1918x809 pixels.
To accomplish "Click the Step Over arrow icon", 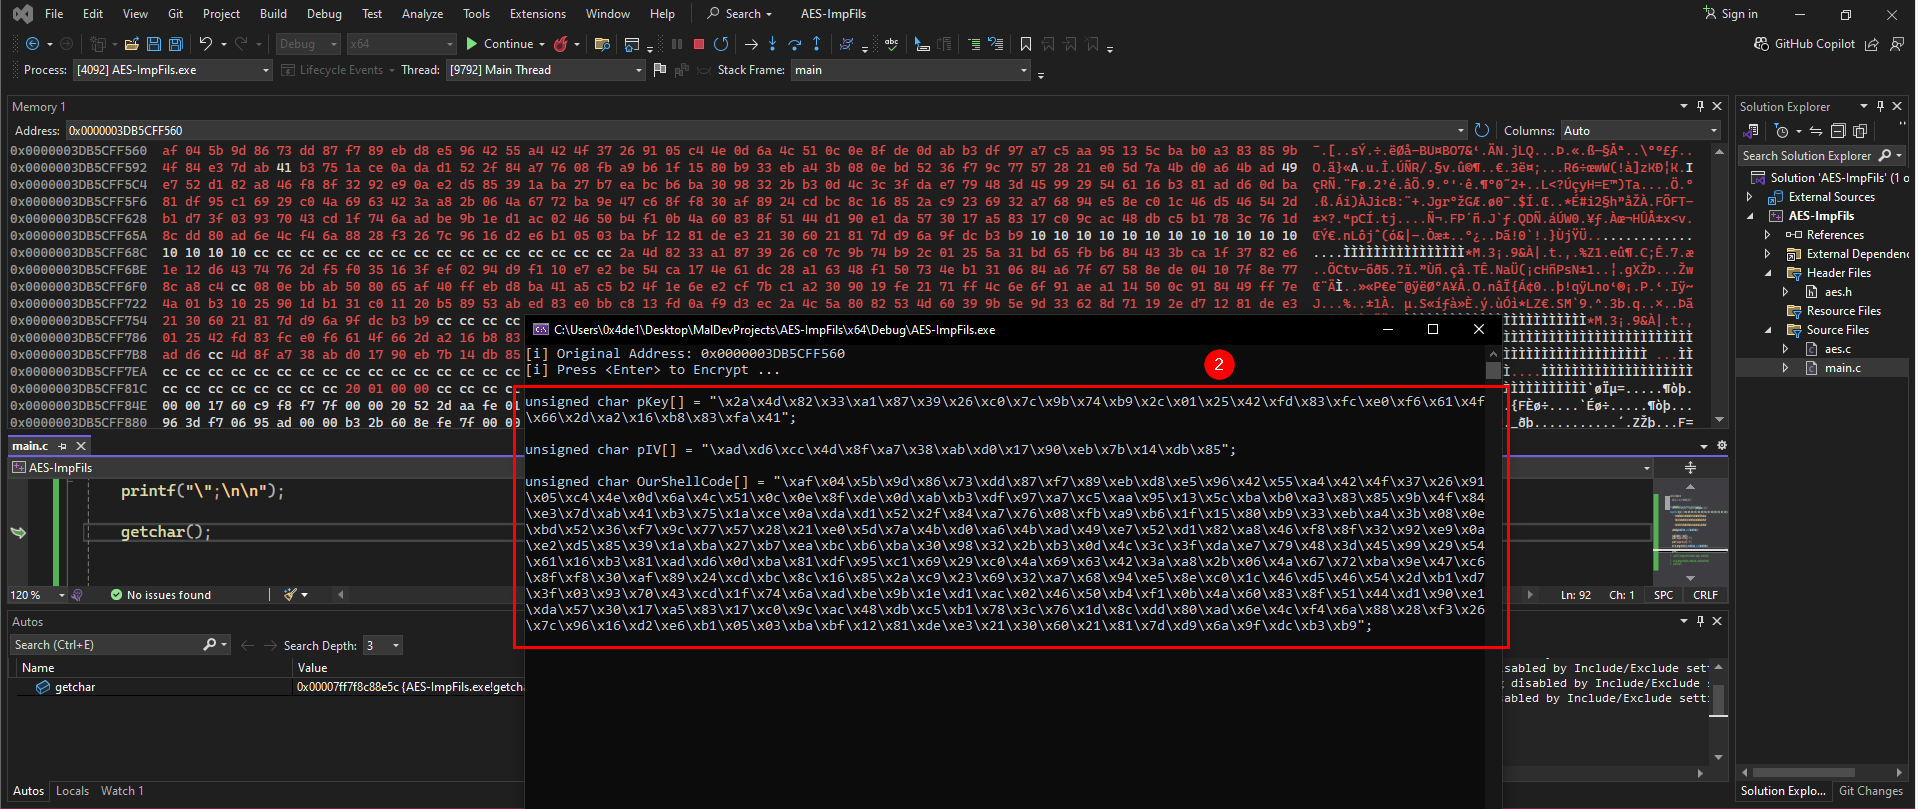I will click(795, 44).
